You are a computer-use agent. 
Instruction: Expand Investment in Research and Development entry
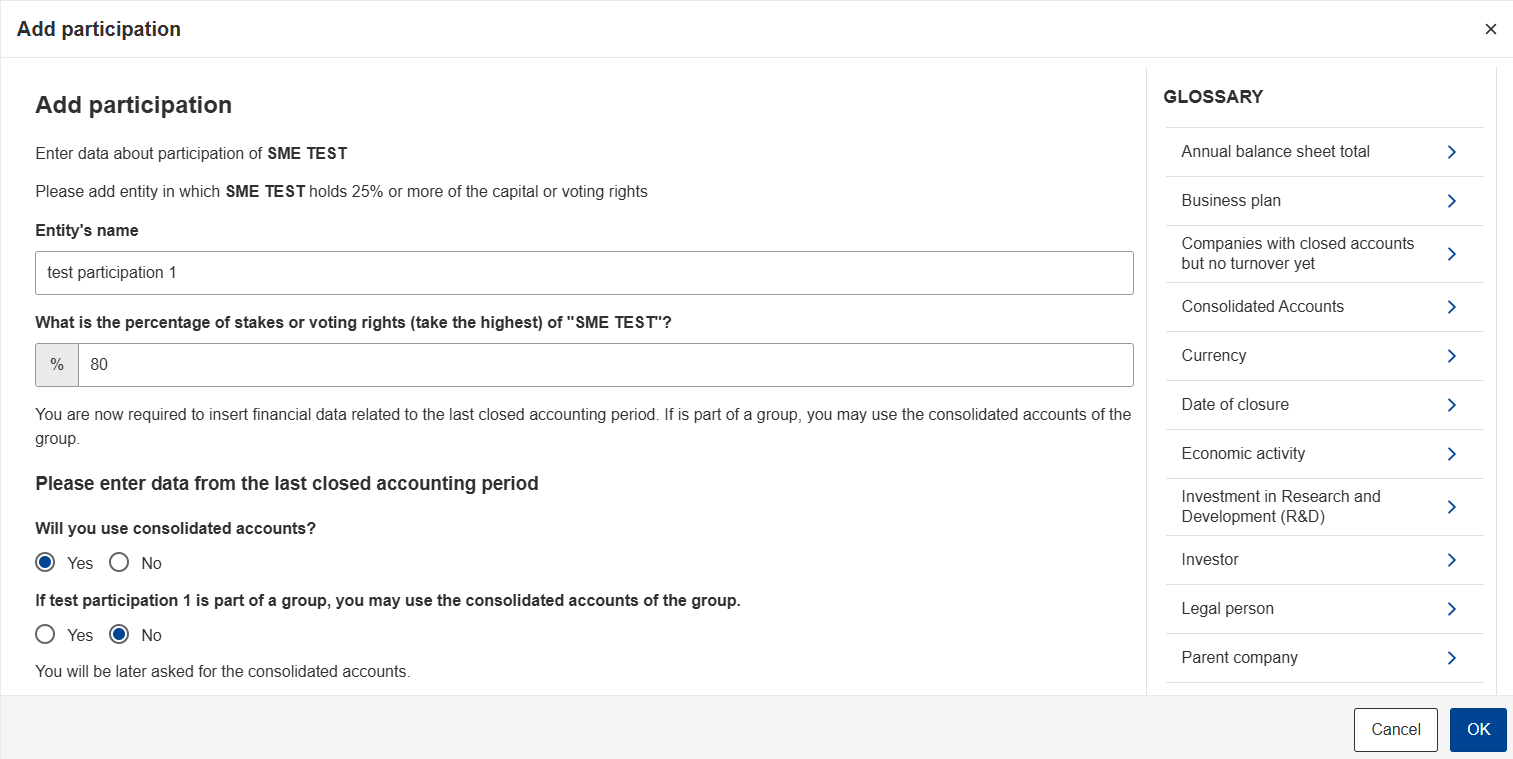[1324, 507]
